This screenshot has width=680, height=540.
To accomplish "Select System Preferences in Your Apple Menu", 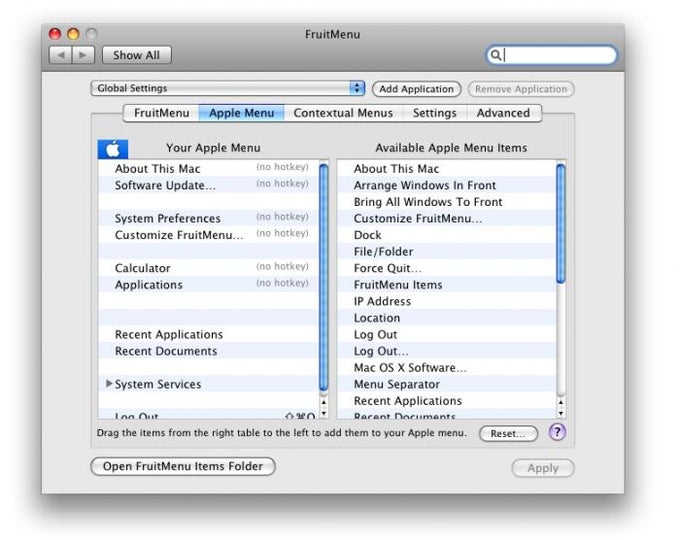I will point(209,218).
